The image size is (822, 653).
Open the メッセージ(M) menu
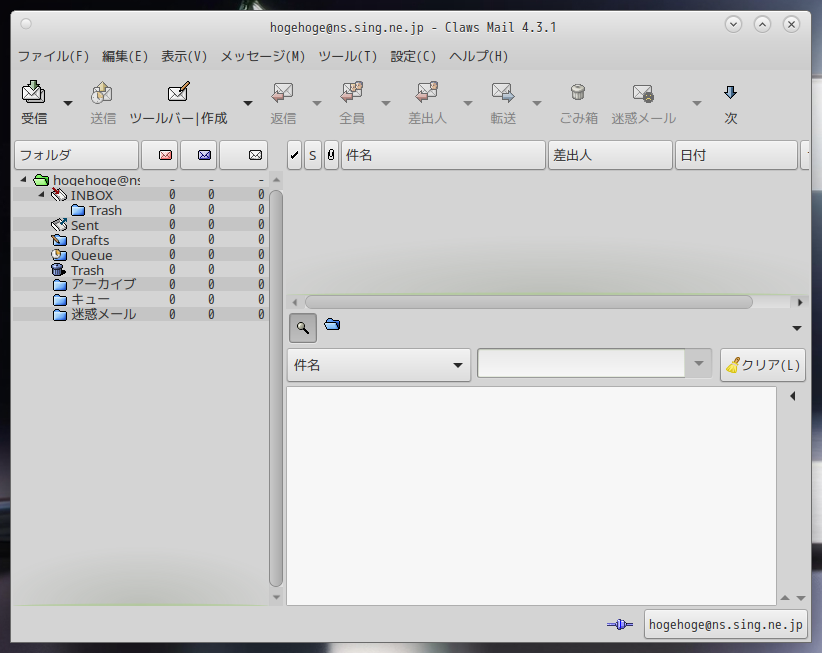click(x=263, y=56)
